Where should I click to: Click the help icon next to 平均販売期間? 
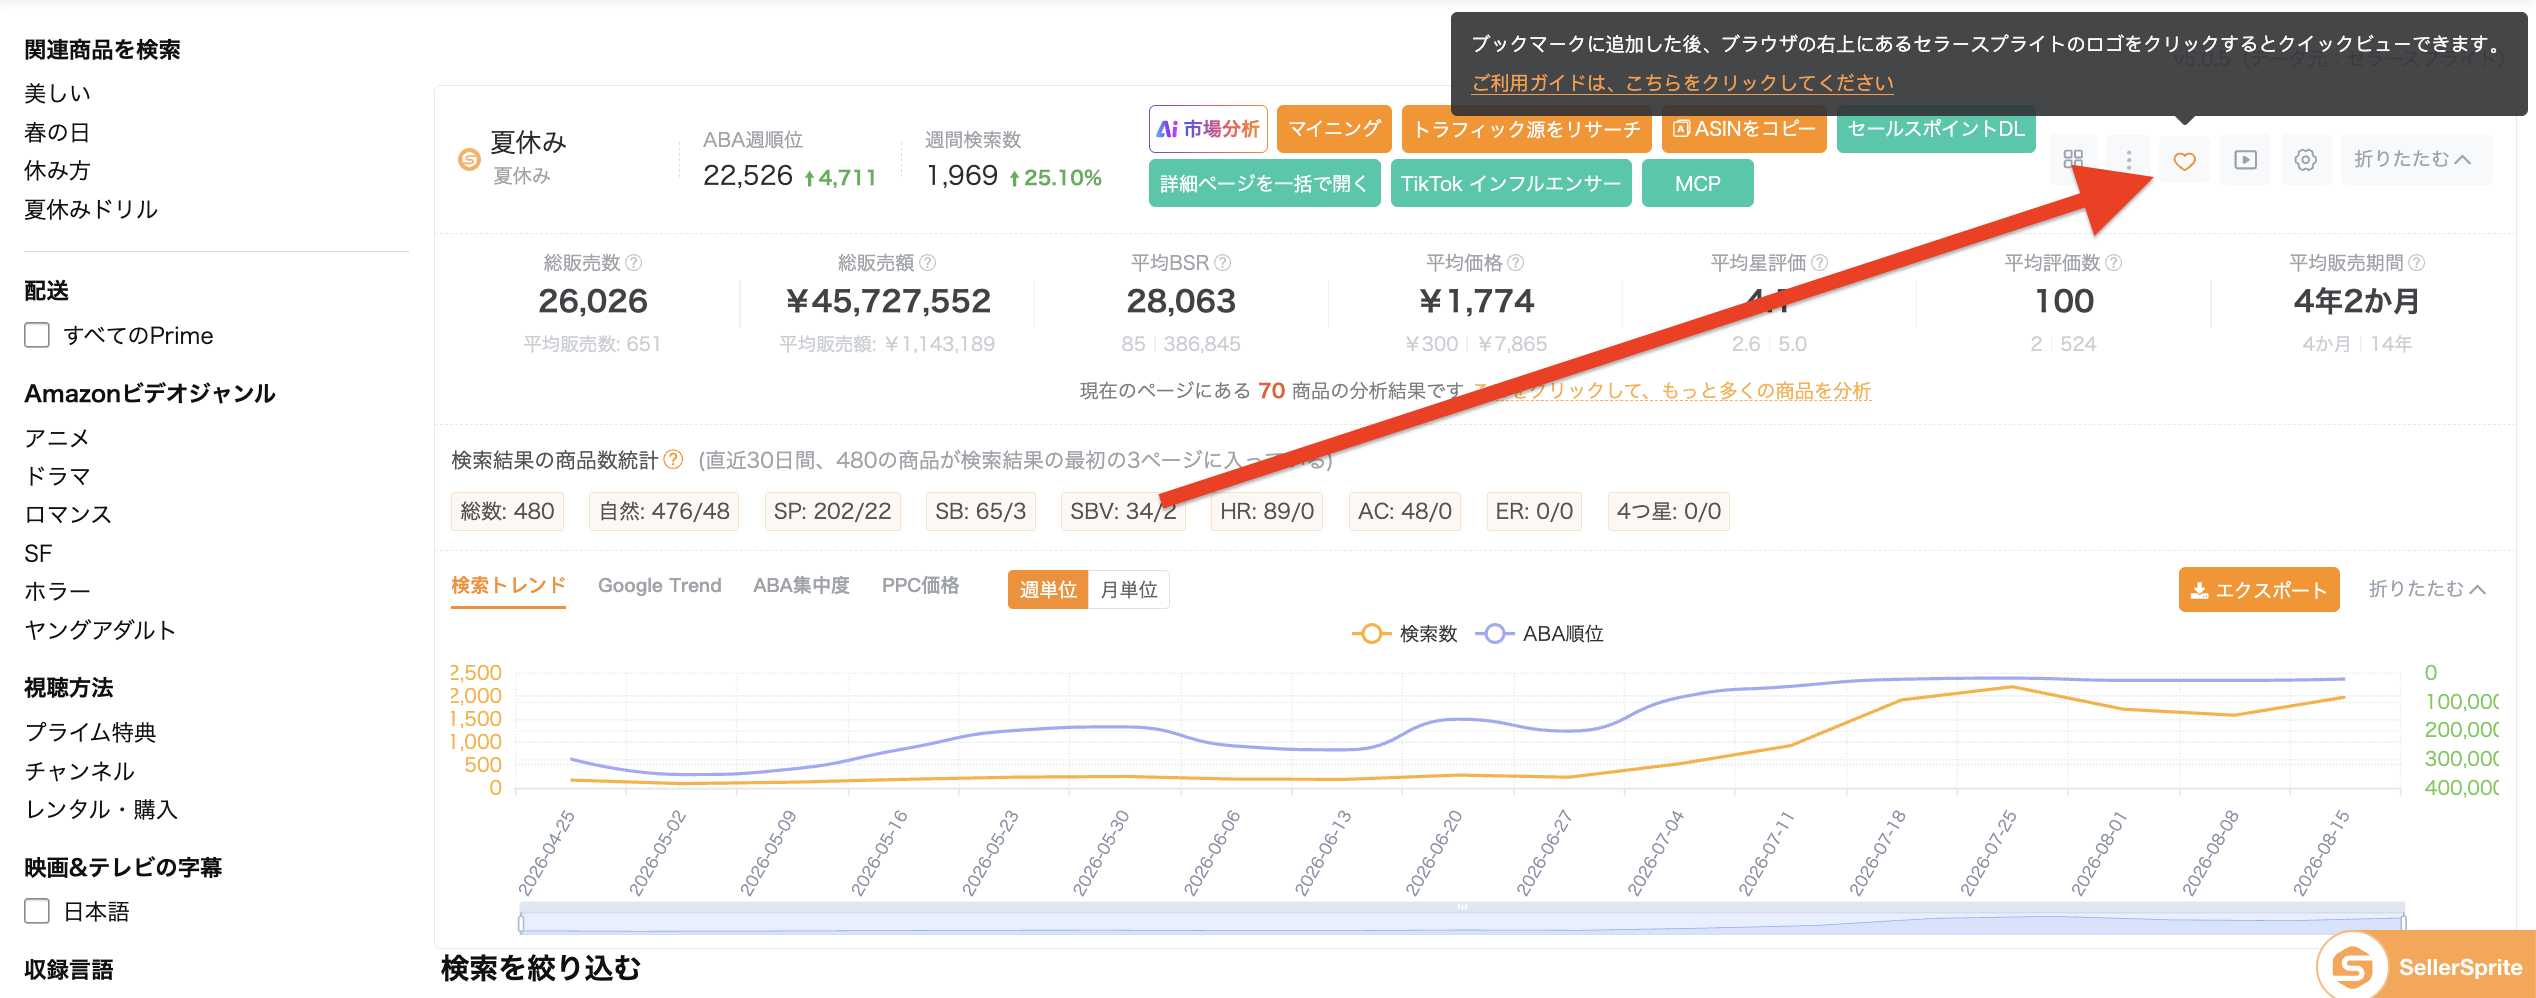(2417, 263)
